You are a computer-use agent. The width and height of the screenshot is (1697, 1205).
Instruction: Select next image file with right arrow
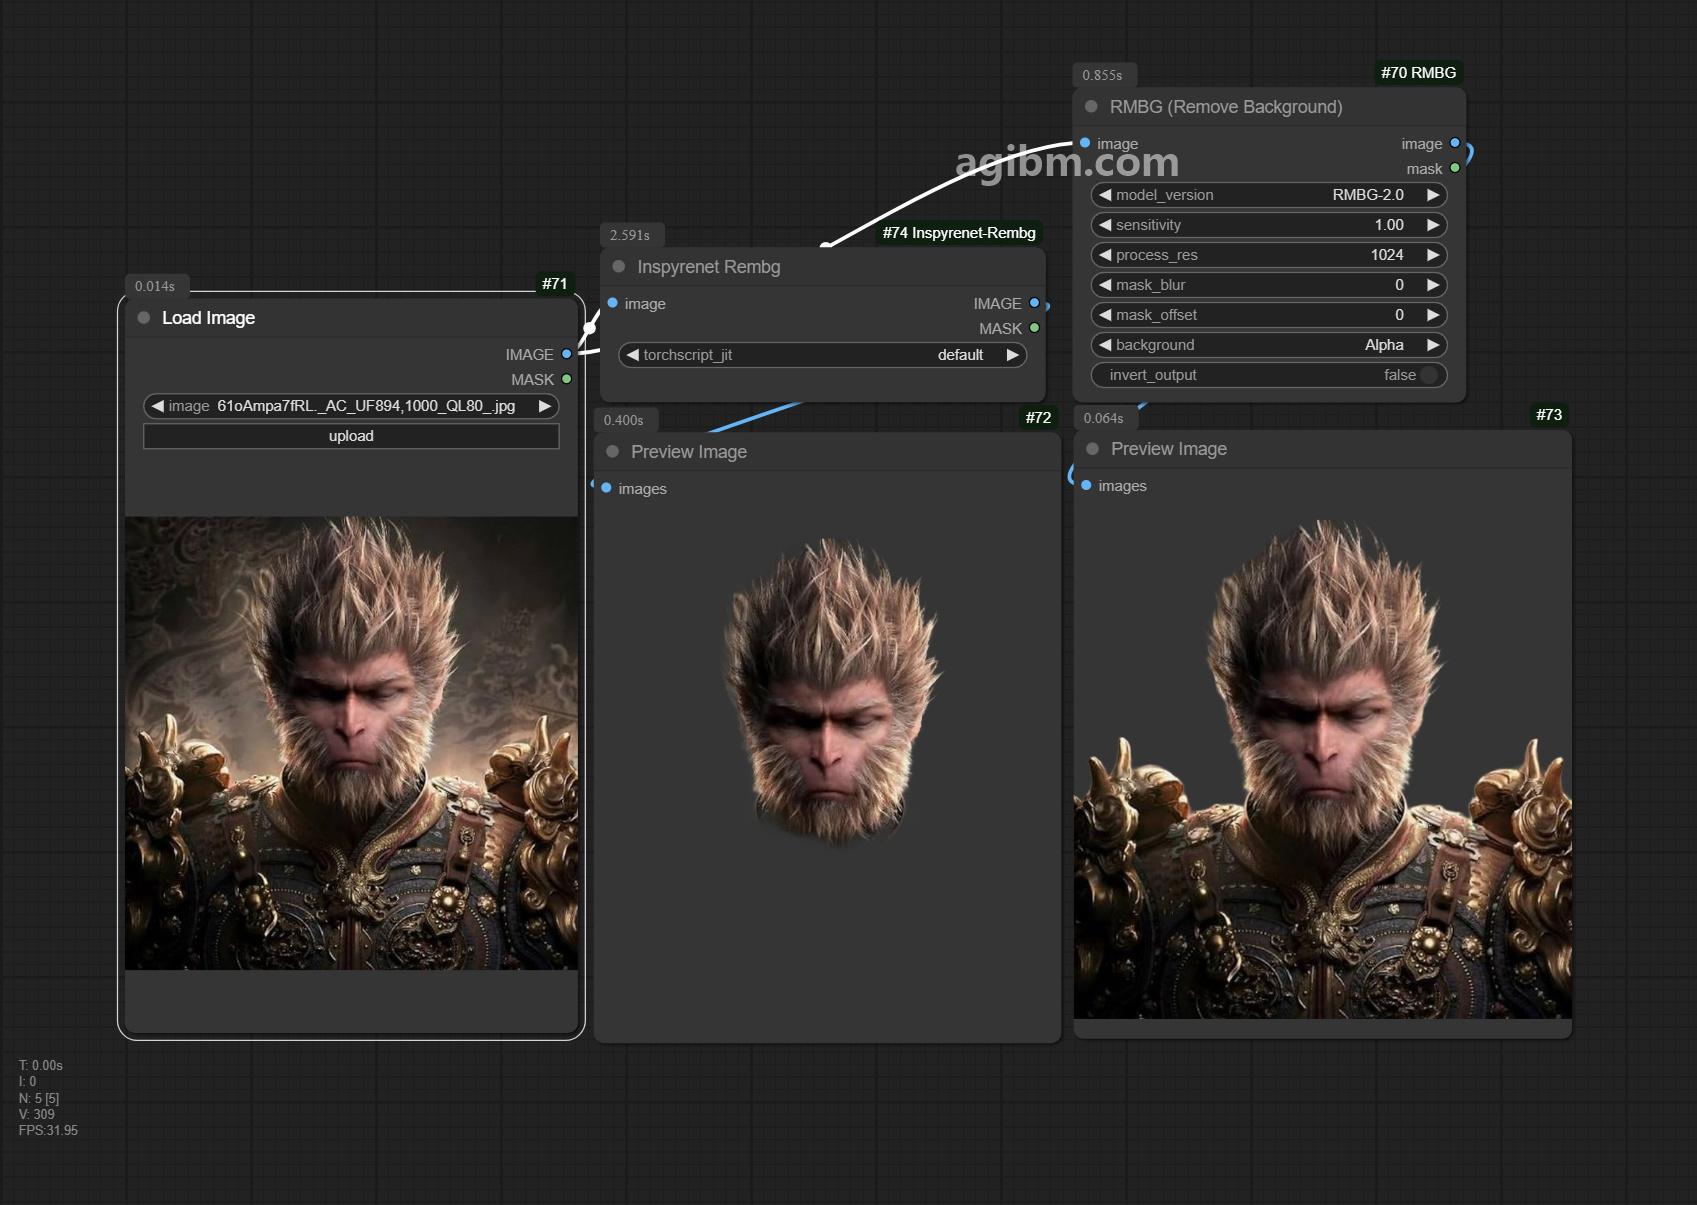coord(545,406)
